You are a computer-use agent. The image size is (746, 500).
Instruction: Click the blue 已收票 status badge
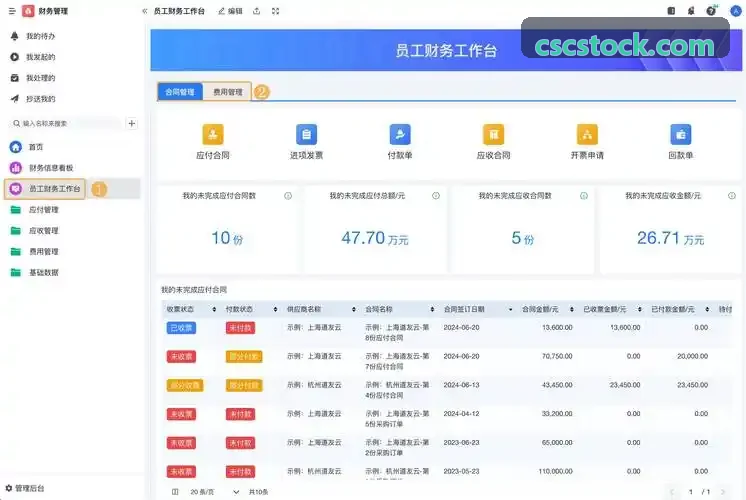pyautogui.click(x=181, y=328)
